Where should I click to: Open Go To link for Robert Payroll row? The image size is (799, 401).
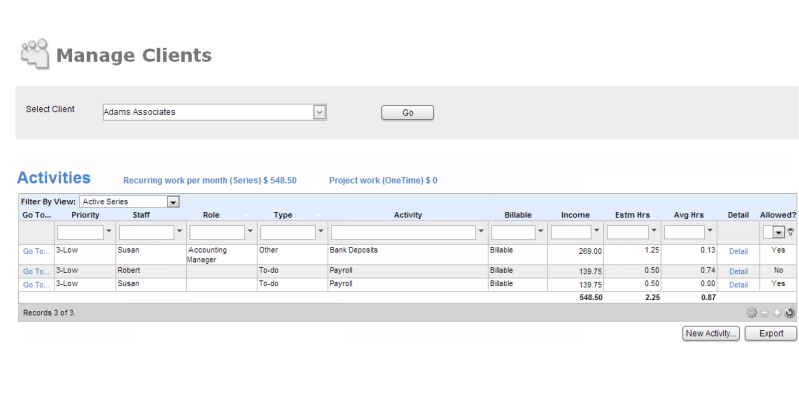[36, 271]
